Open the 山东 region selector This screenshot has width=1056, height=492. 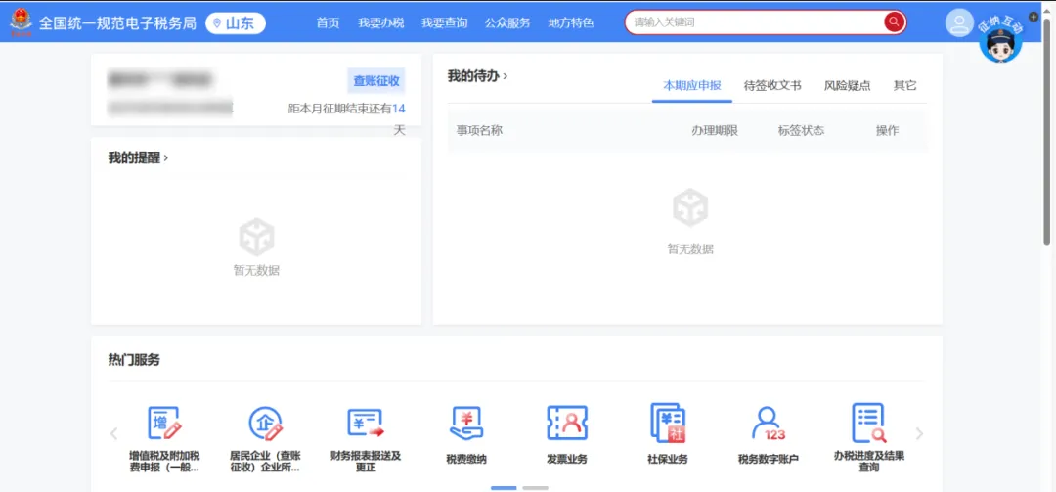click(235, 23)
